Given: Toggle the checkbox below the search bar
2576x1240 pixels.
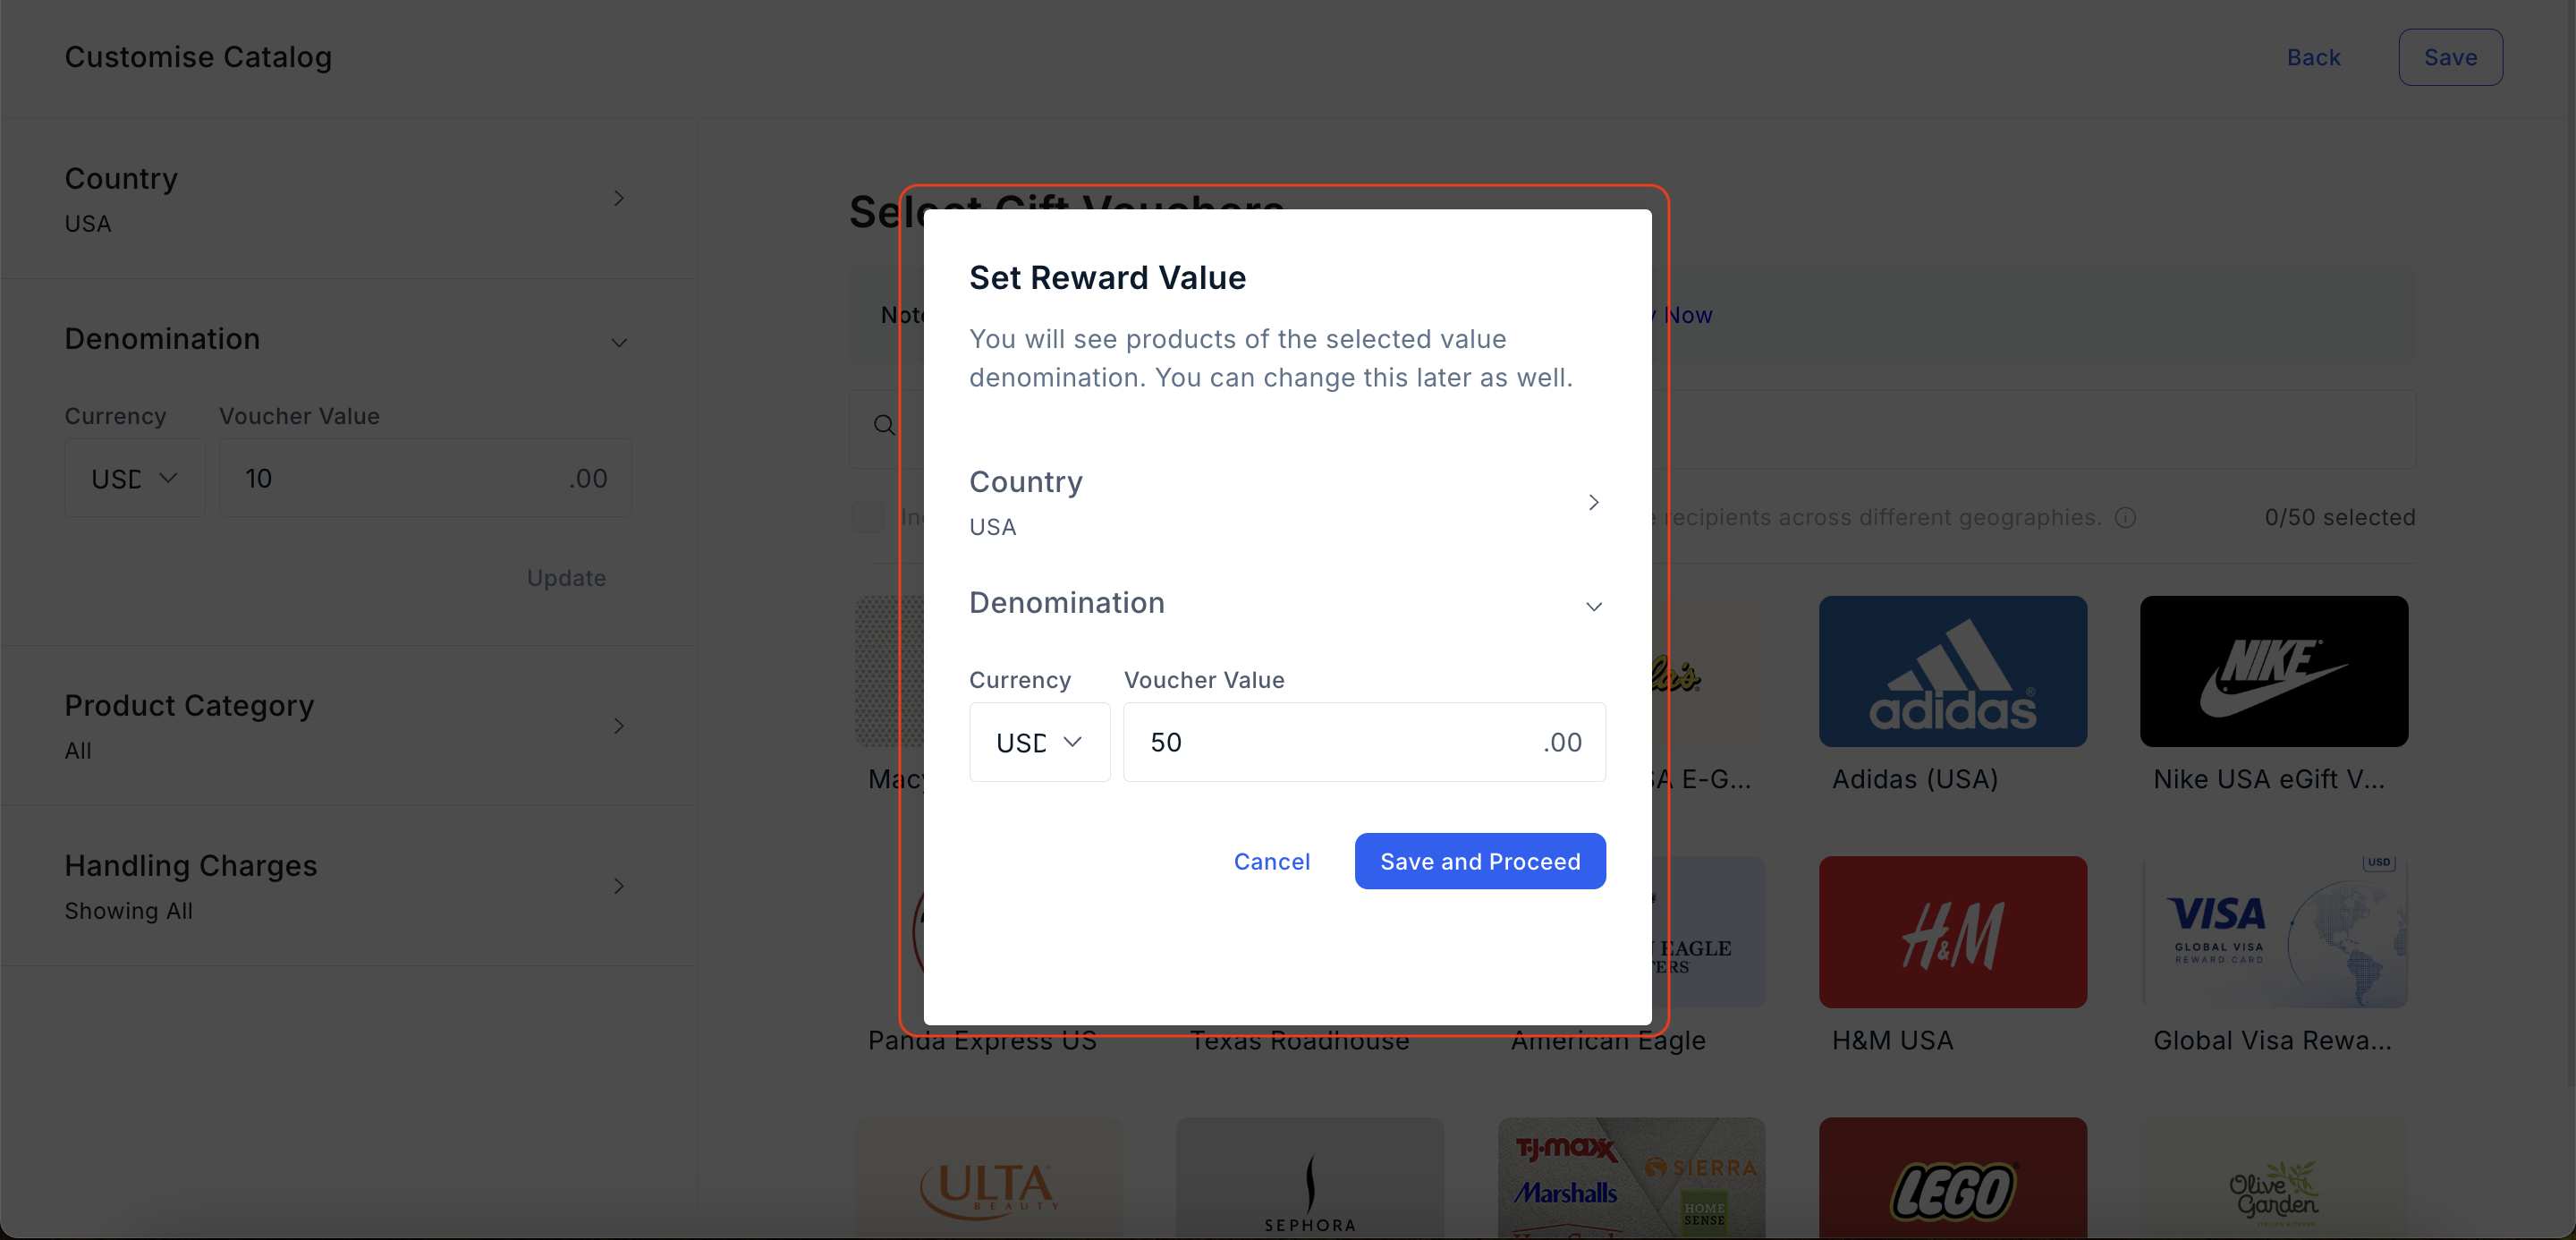Looking at the screenshot, I should point(868,517).
